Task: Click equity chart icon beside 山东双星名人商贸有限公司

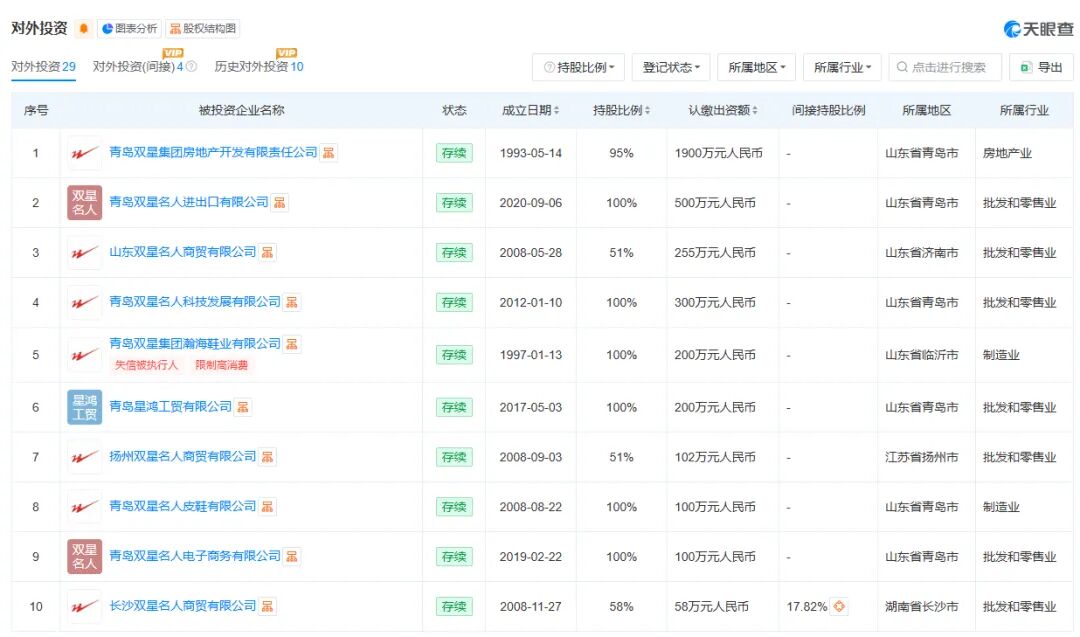Action: point(267,253)
